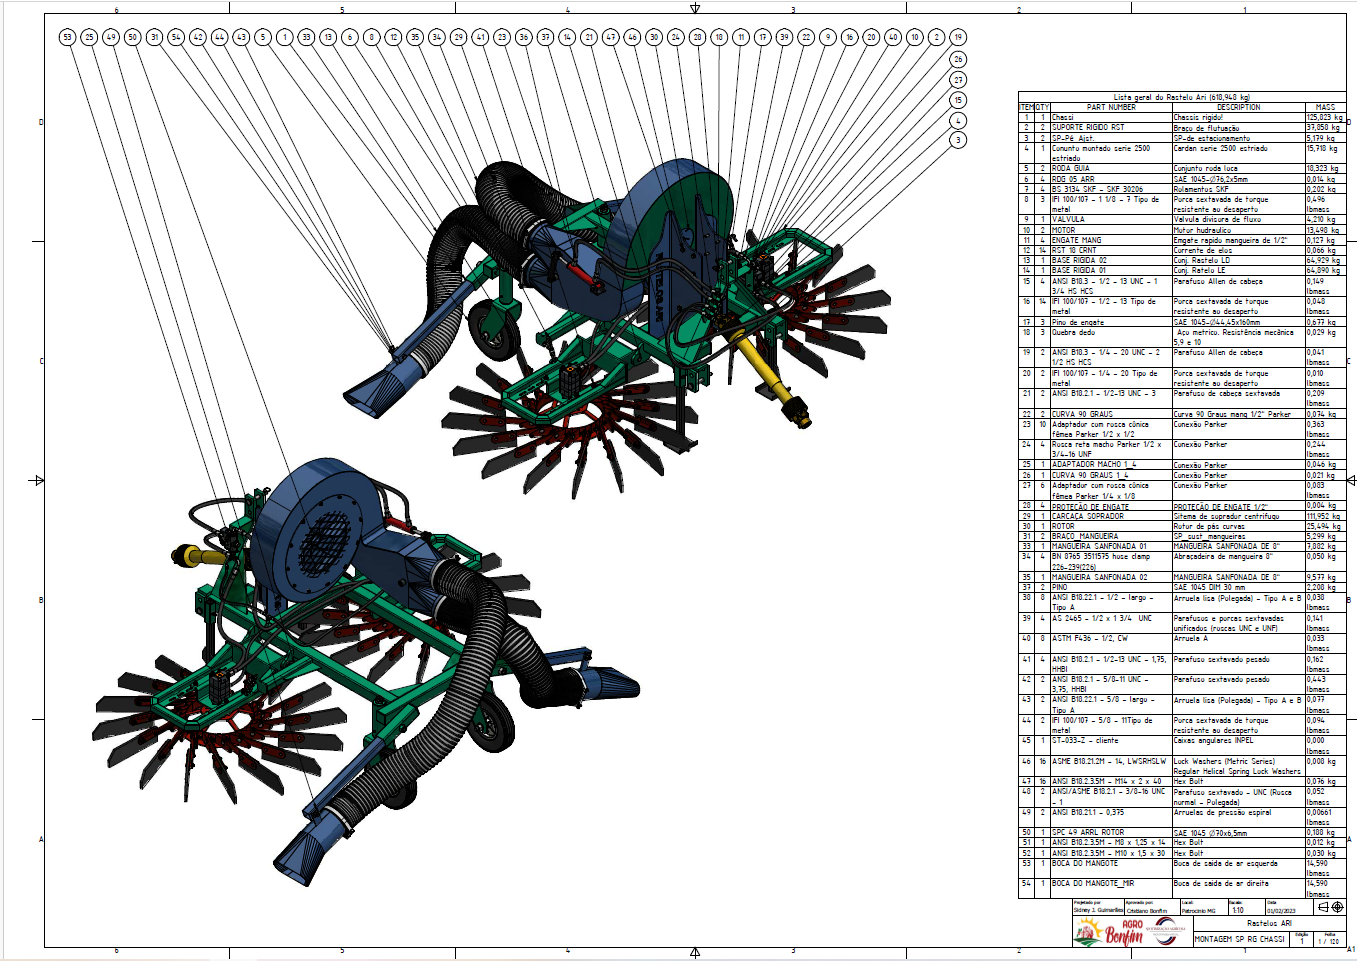1360x962 pixels.
Task: Select balloon callout number 27
Action: tap(958, 80)
